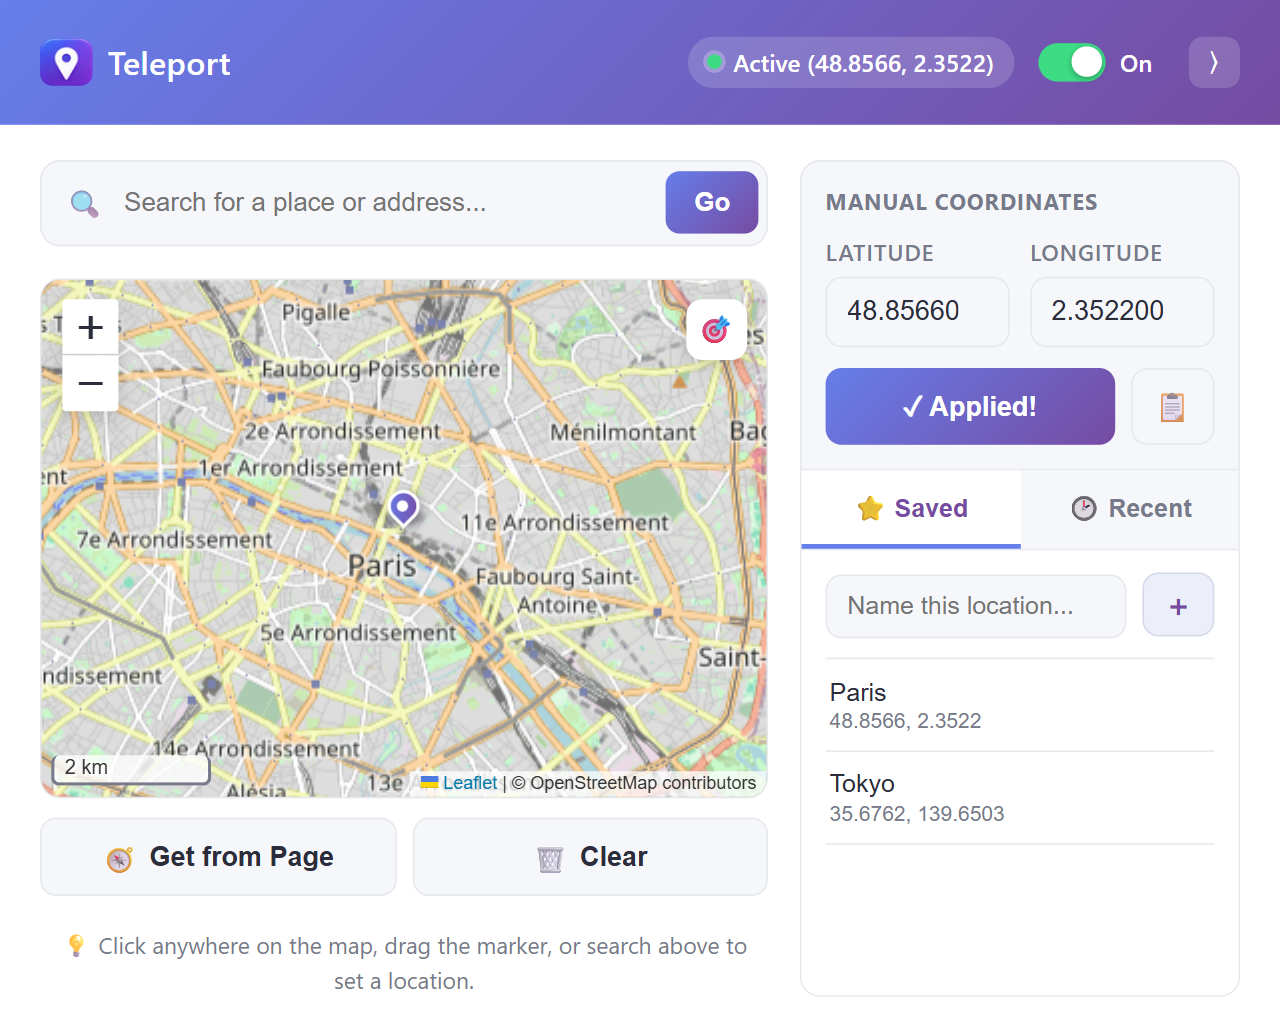Open the Leaflet attribution link
Viewport: 1280px width, 1030px height.
tap(469, 783)
